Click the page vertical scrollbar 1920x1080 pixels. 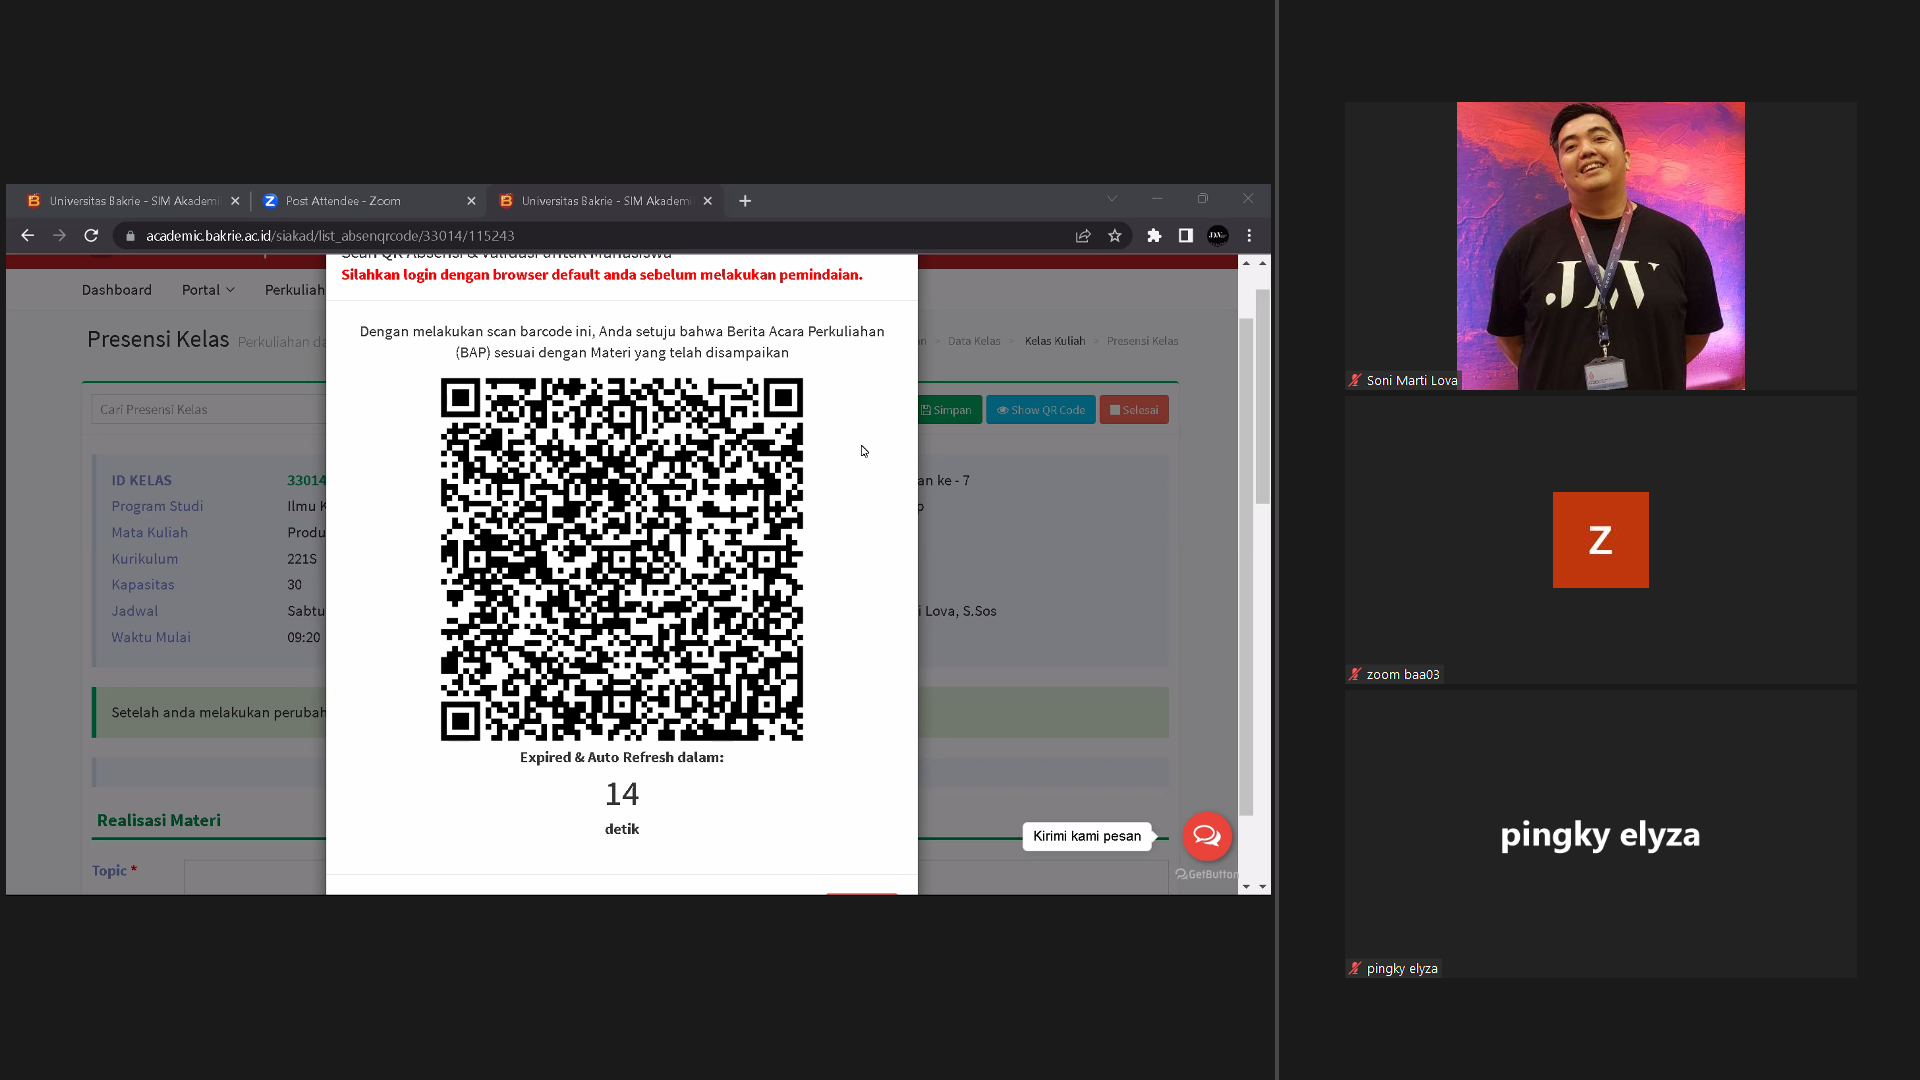point(1263,397)
